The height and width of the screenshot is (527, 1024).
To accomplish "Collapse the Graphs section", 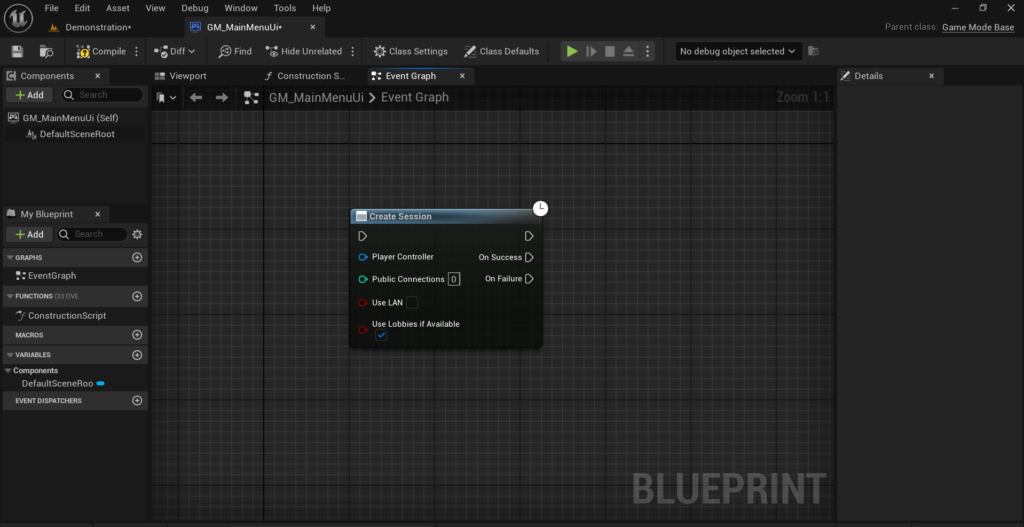I will (10, 257).
